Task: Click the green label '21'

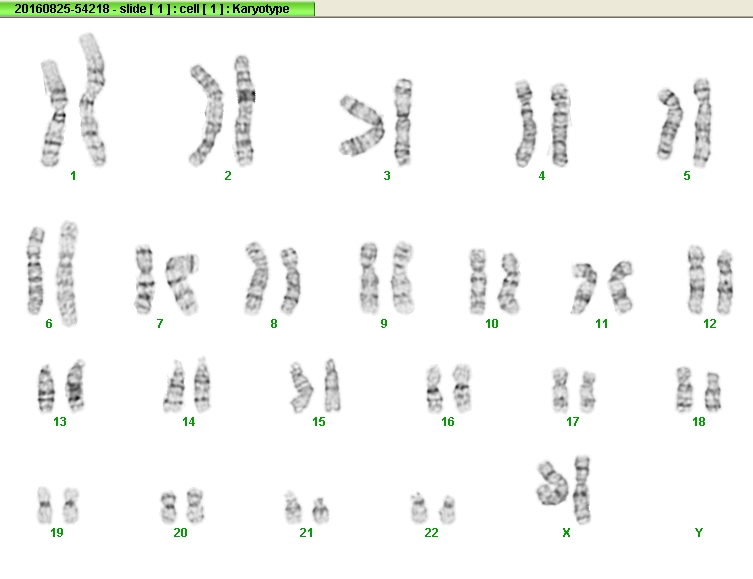Action: [x=306, y=532]
